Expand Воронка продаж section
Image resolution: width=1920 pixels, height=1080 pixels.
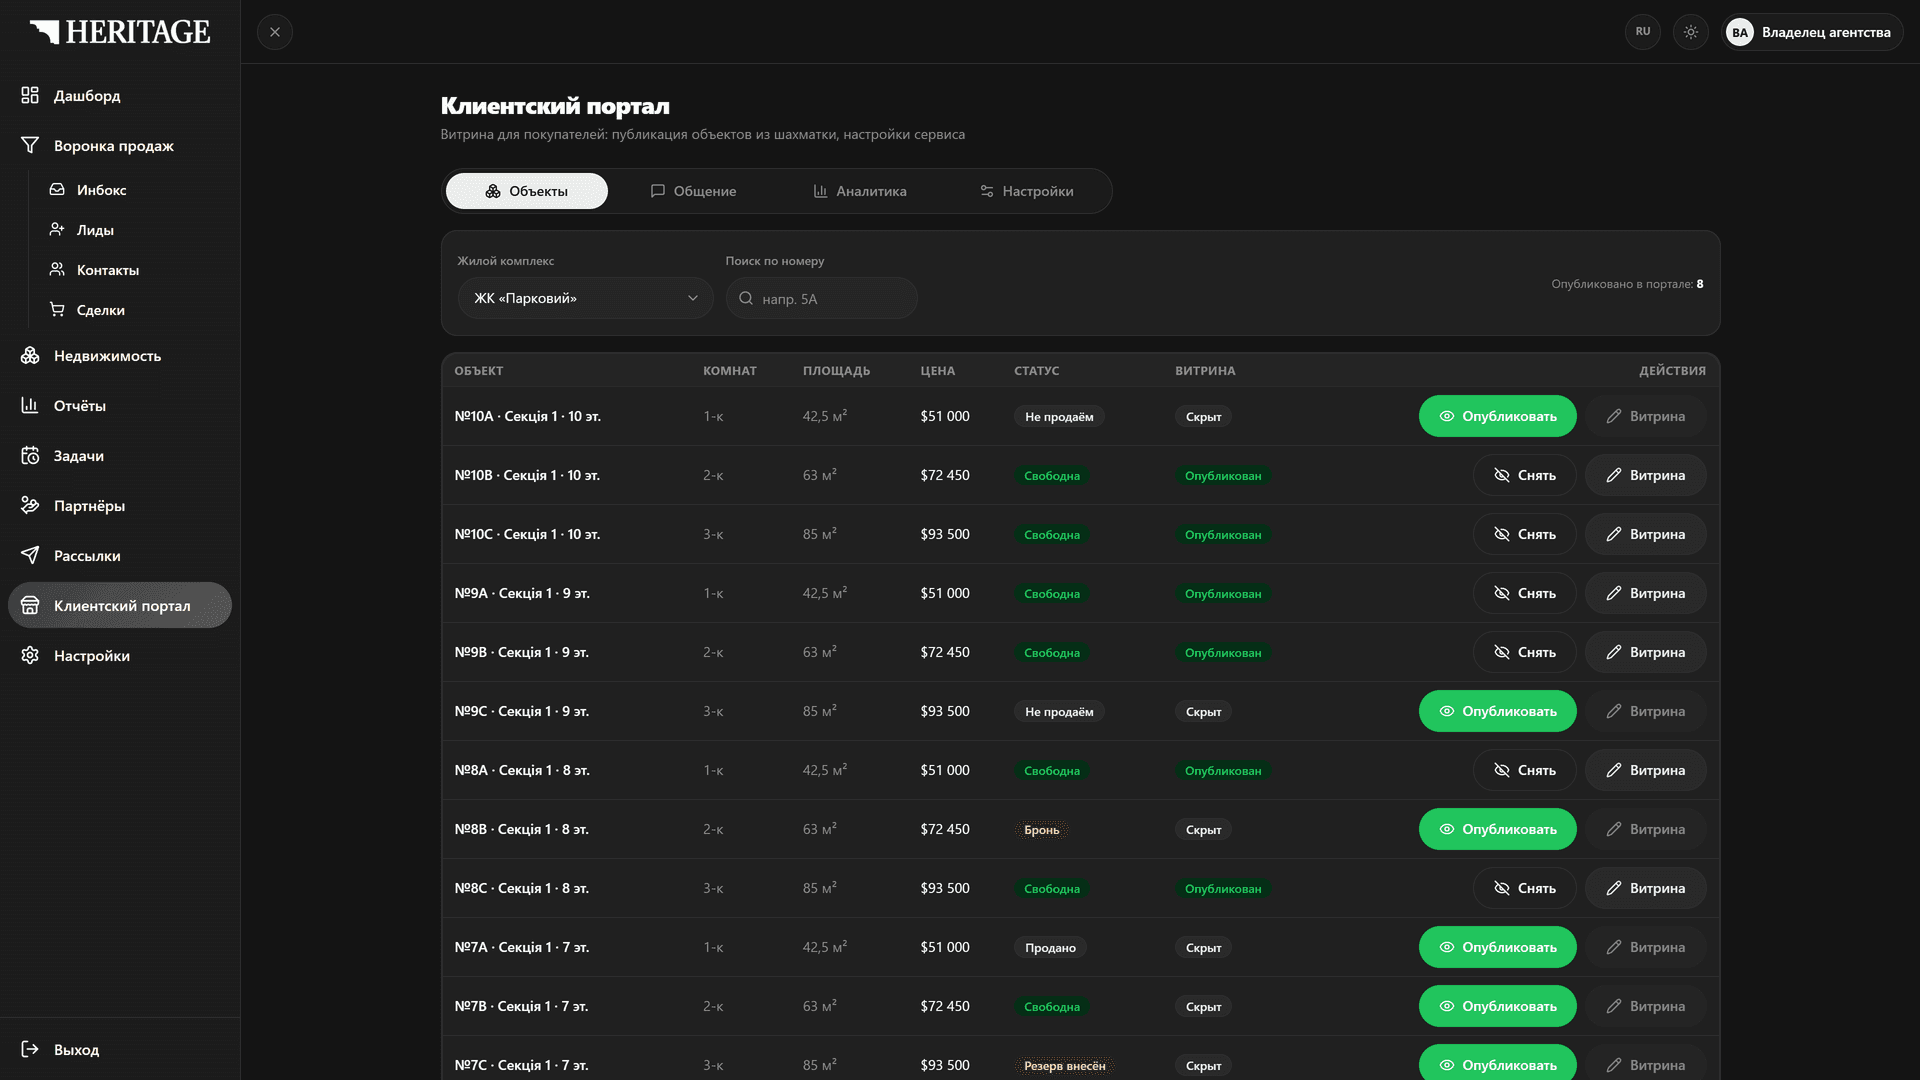tap(120, 145)
